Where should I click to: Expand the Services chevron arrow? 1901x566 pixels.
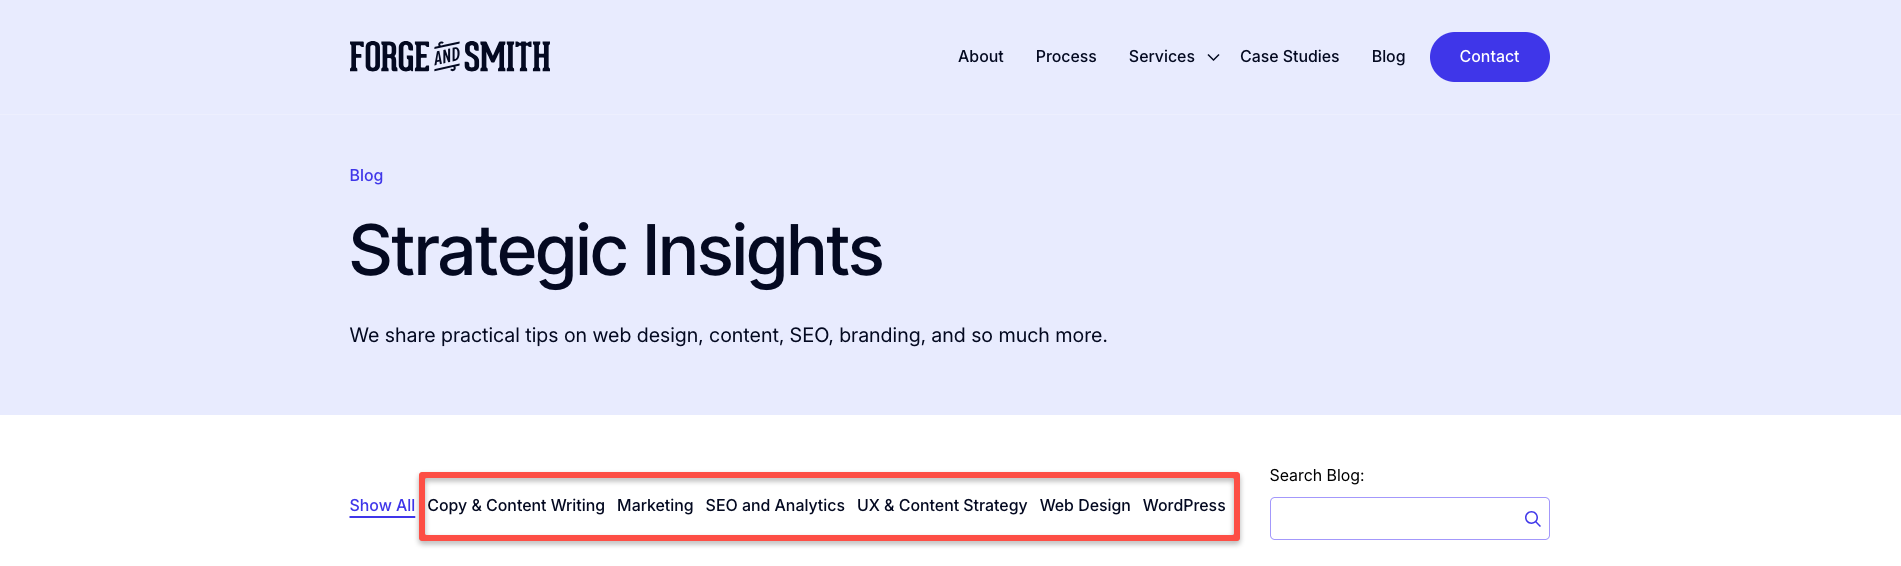(x=1213, y=58)
